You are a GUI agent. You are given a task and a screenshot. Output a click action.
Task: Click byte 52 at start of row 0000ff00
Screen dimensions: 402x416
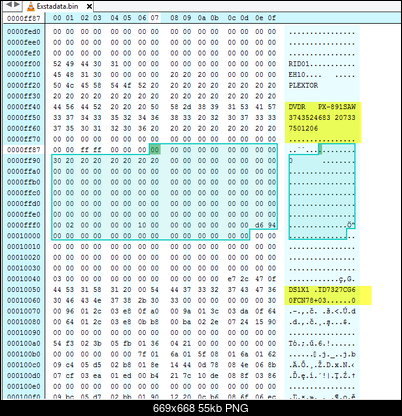point(57,64)
